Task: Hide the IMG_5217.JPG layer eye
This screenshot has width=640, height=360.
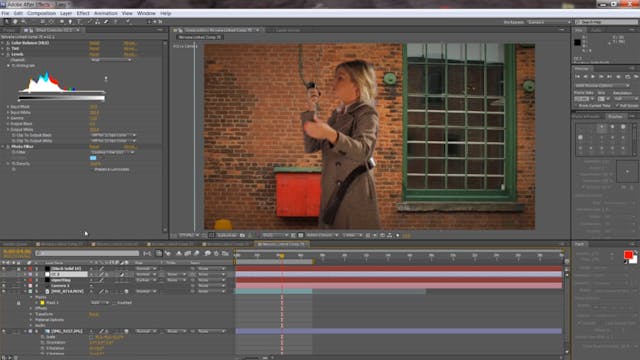Action: click(x=4, y=331)
